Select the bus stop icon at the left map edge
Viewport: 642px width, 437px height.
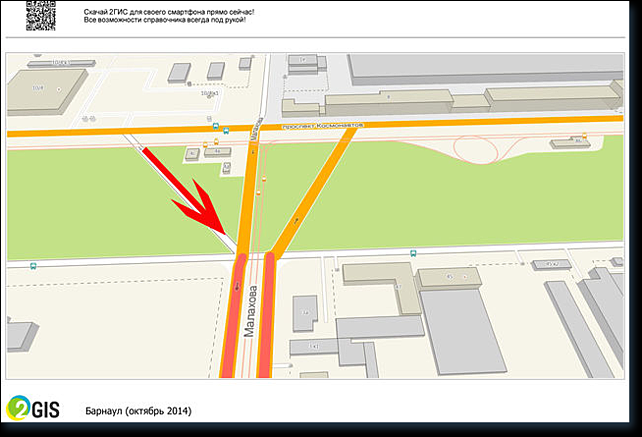(x=34, y=266)
